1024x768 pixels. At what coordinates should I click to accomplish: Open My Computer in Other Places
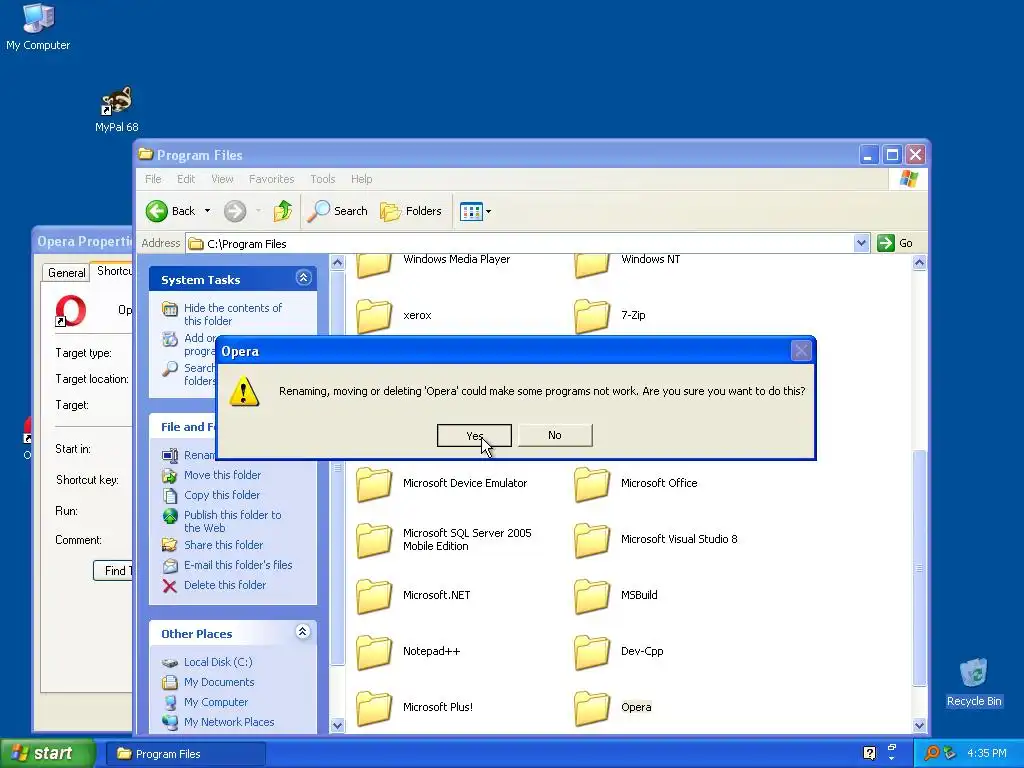click(216, 703)
